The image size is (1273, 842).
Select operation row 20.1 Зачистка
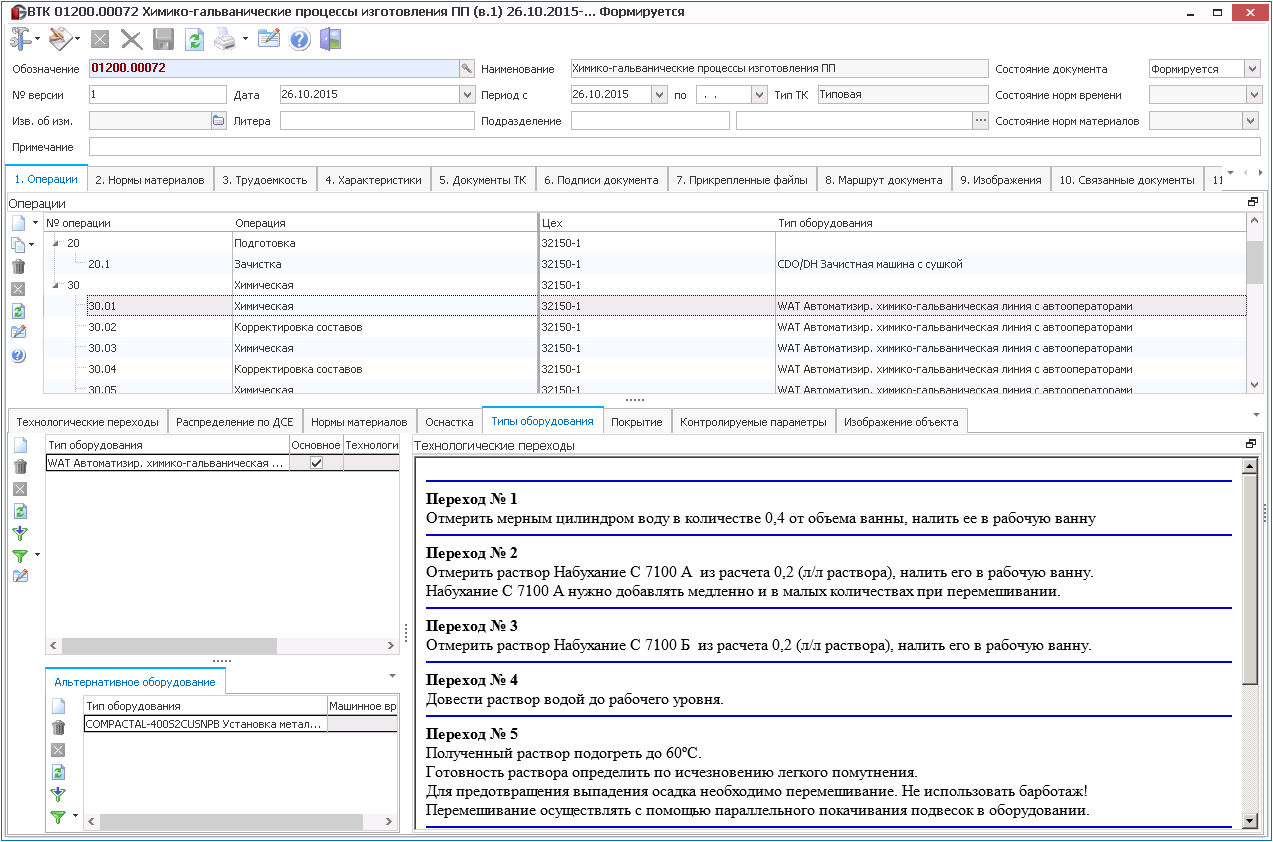point(646,264)
